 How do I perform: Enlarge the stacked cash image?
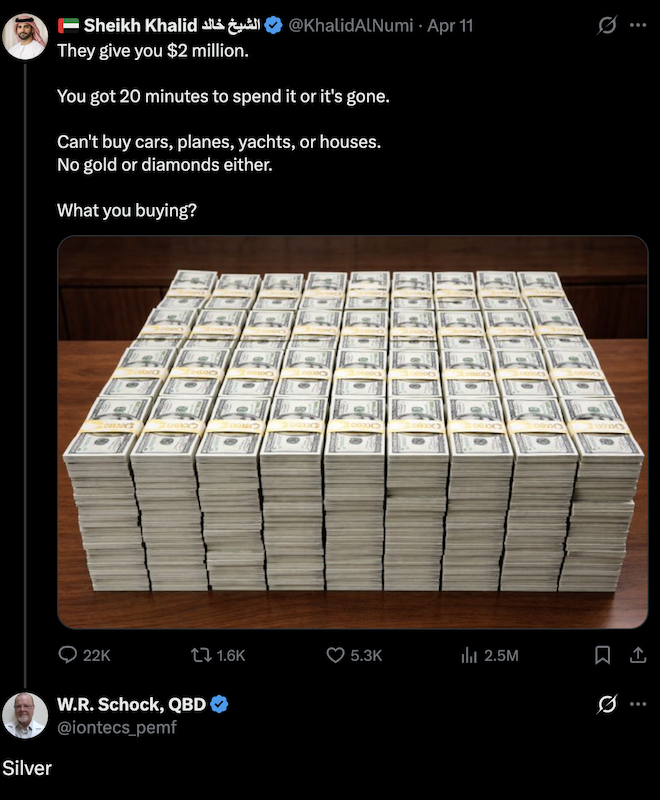352,432
